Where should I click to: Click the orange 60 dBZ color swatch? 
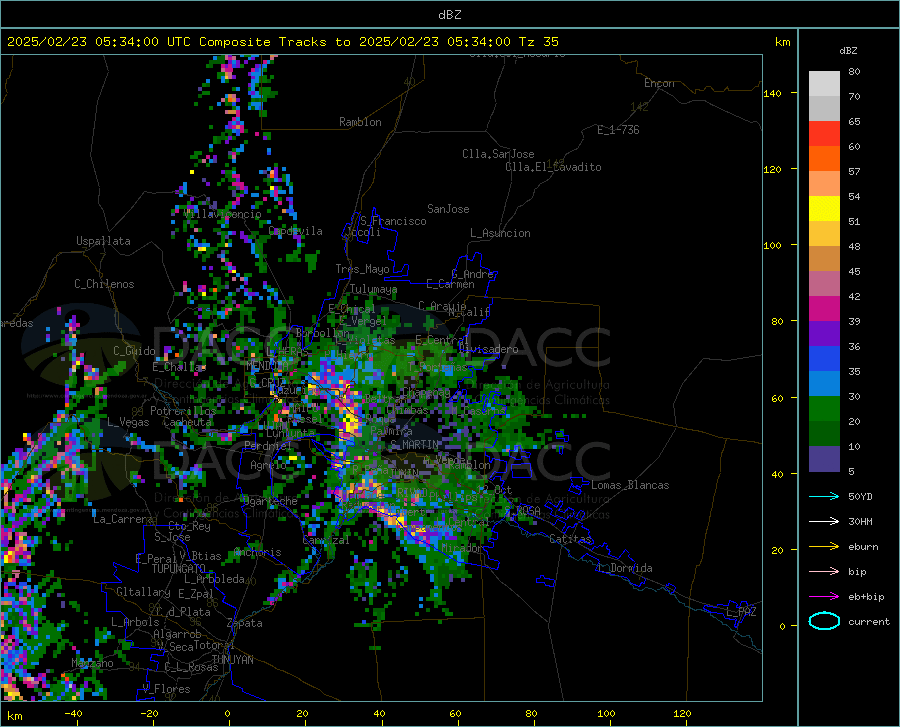[x=824, y=159]
